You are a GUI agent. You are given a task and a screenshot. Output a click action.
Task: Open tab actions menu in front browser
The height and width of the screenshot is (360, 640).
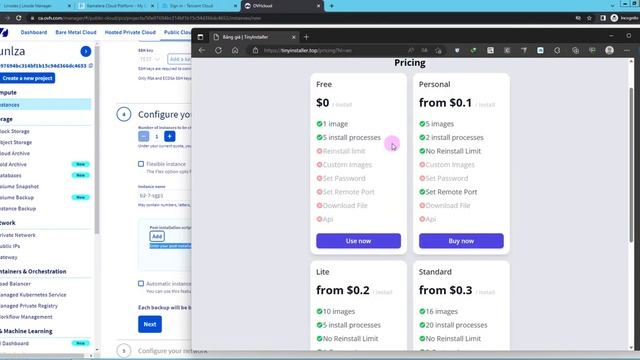pos(200,37)
